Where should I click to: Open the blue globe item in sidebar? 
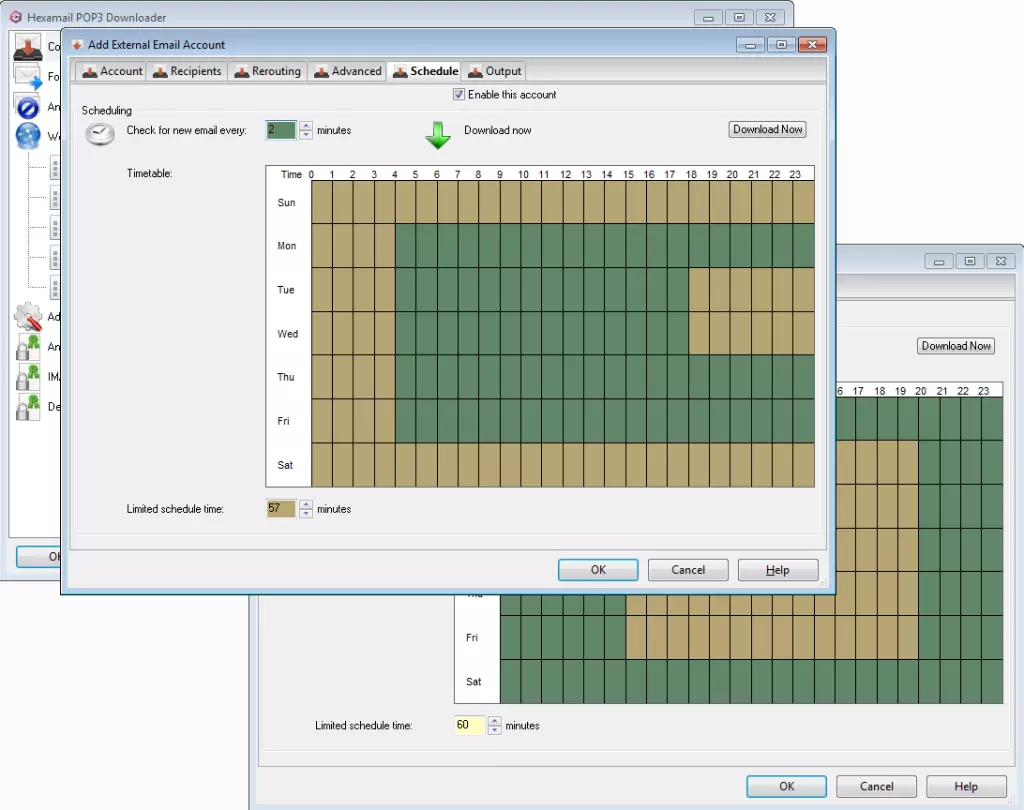(x=28, y=137)
